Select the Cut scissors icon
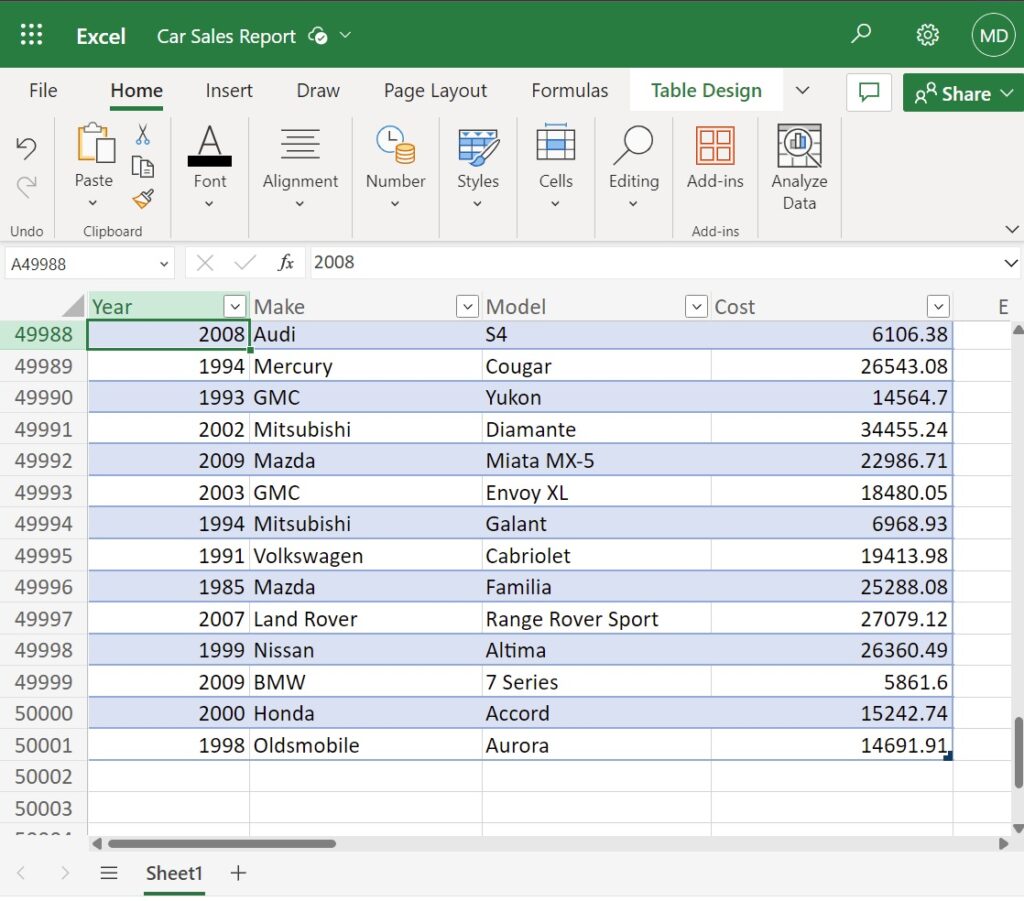The image size is (1024, 901). click(143, 133)
